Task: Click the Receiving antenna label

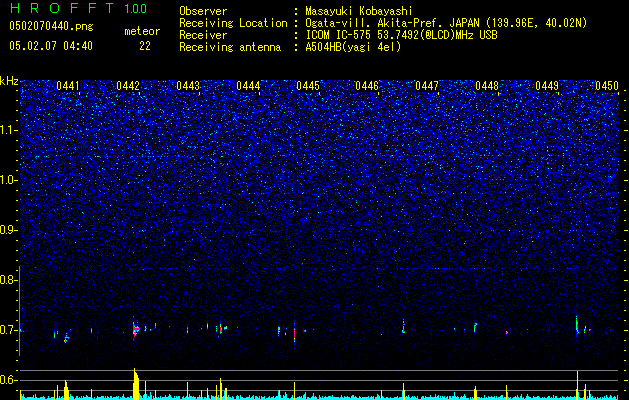Action: point(230,47)
